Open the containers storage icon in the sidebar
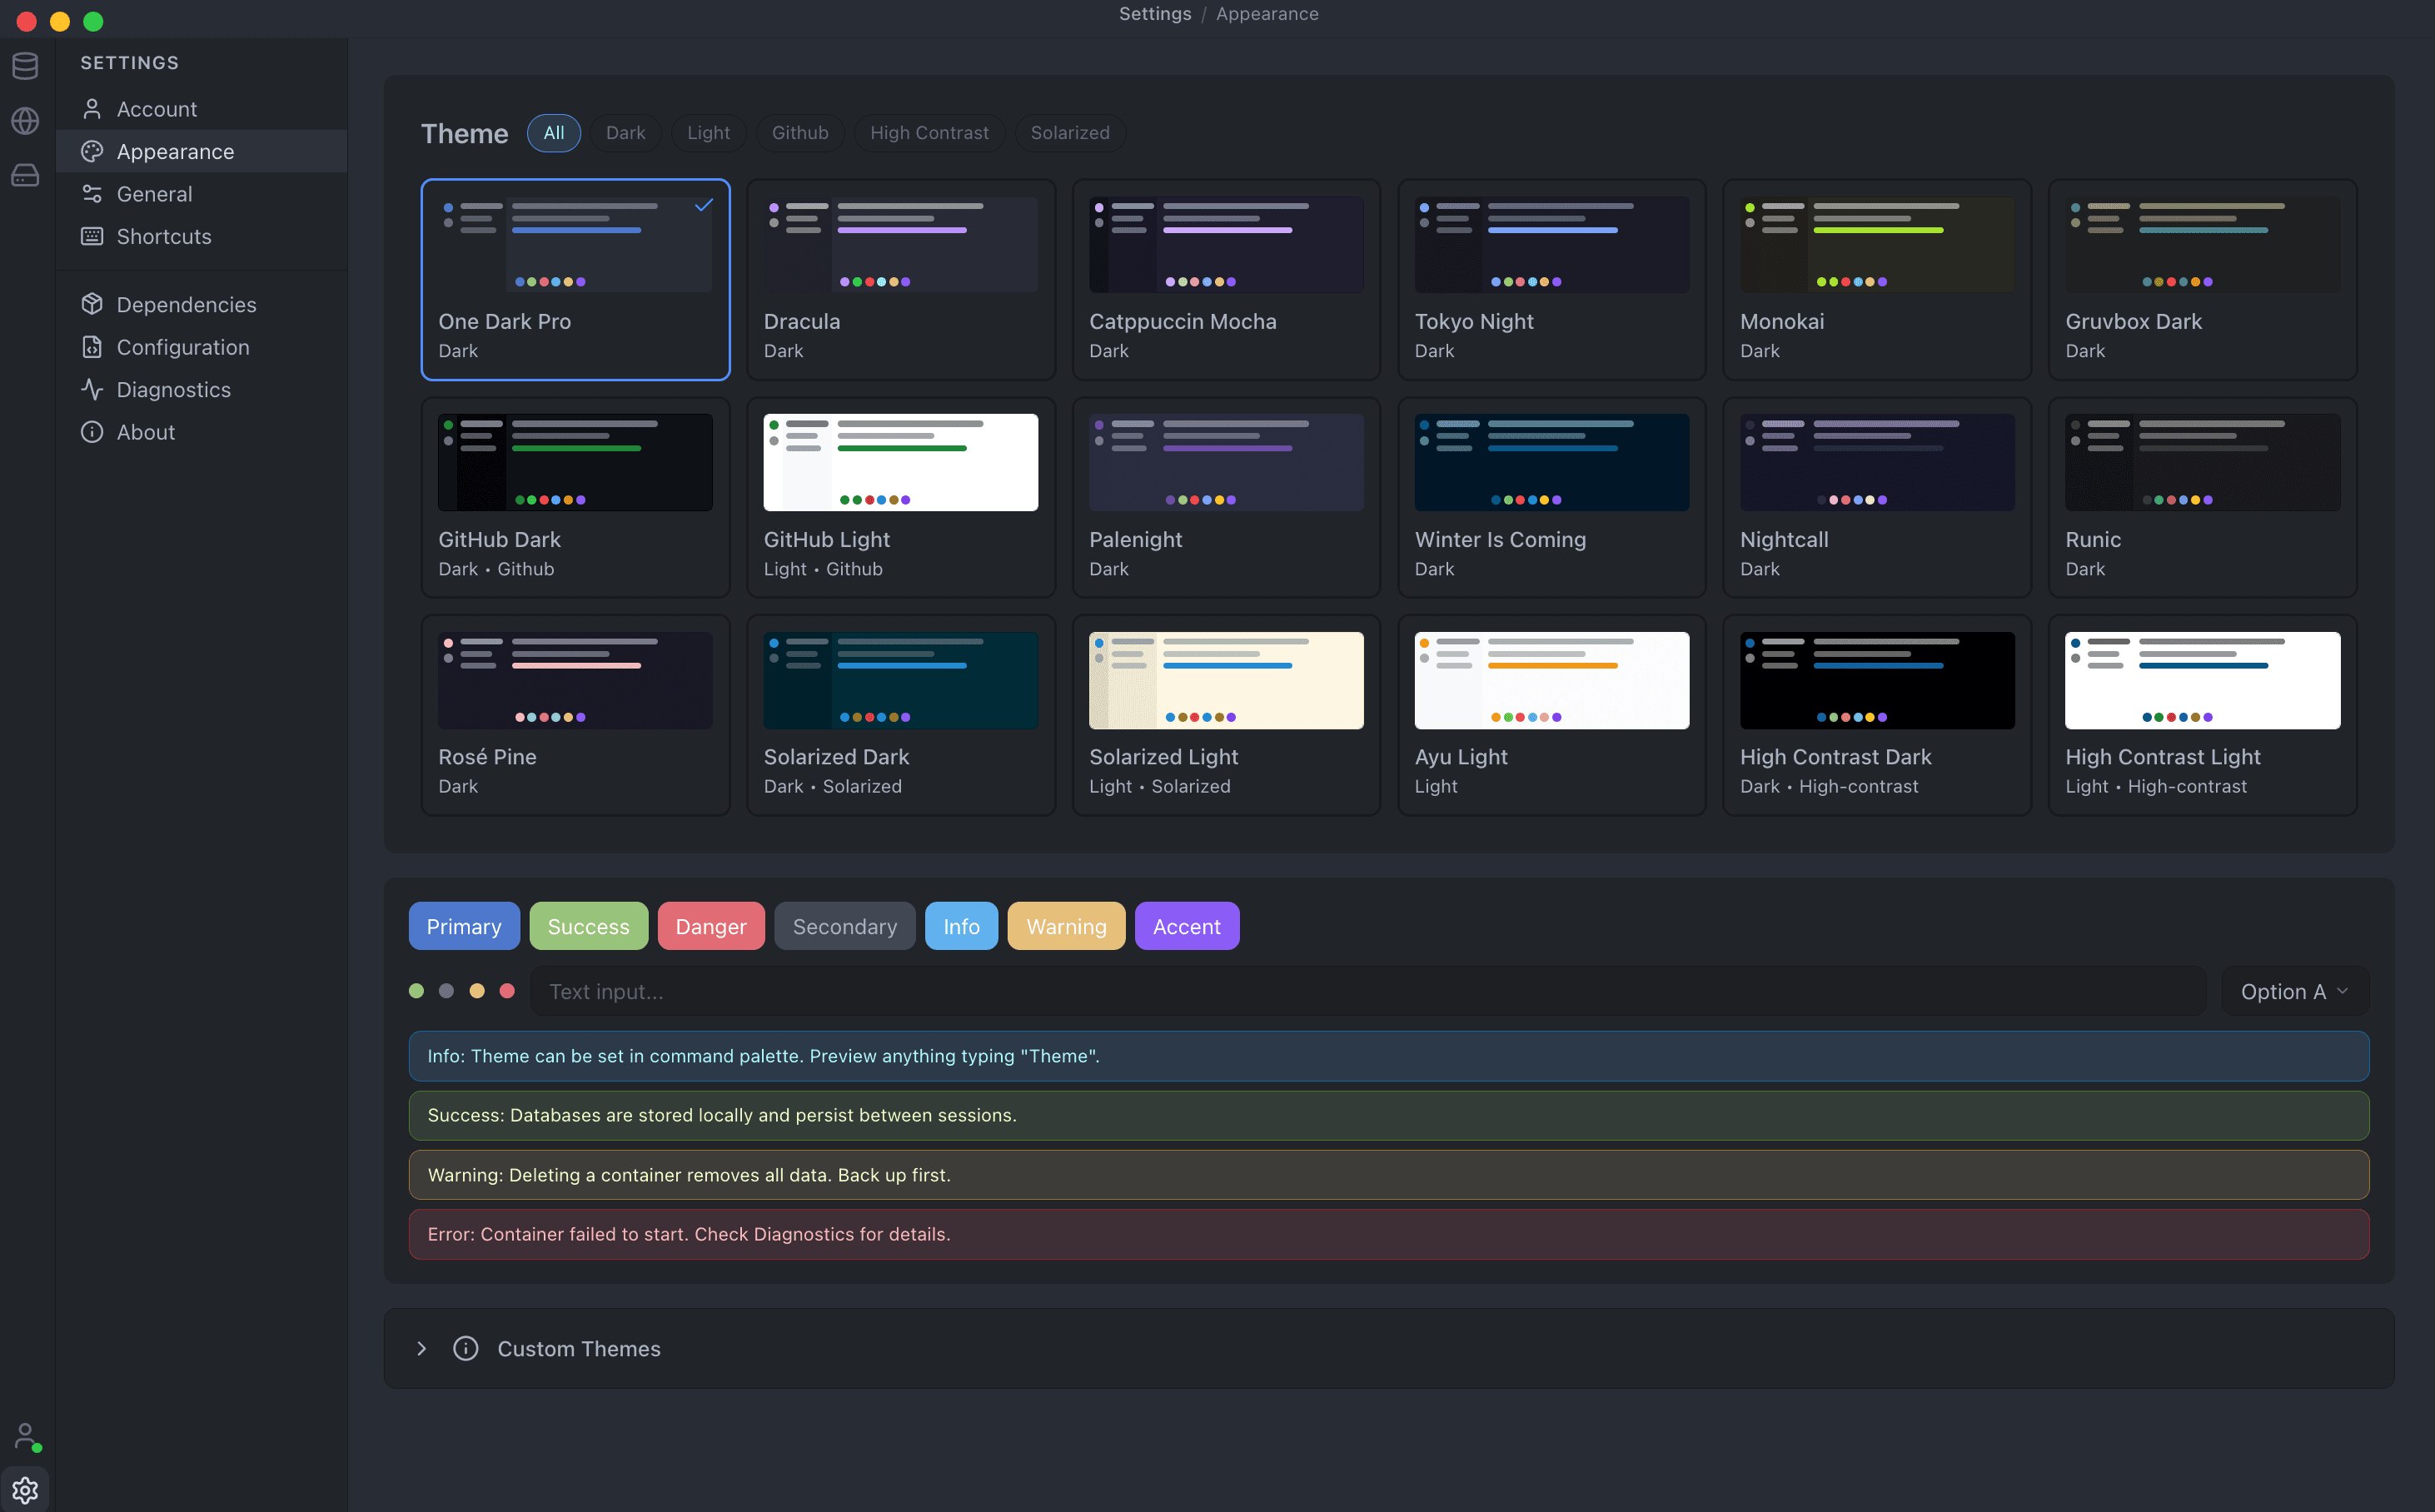This screenshot has height=1512, width=2435. (x=25, y=174)
